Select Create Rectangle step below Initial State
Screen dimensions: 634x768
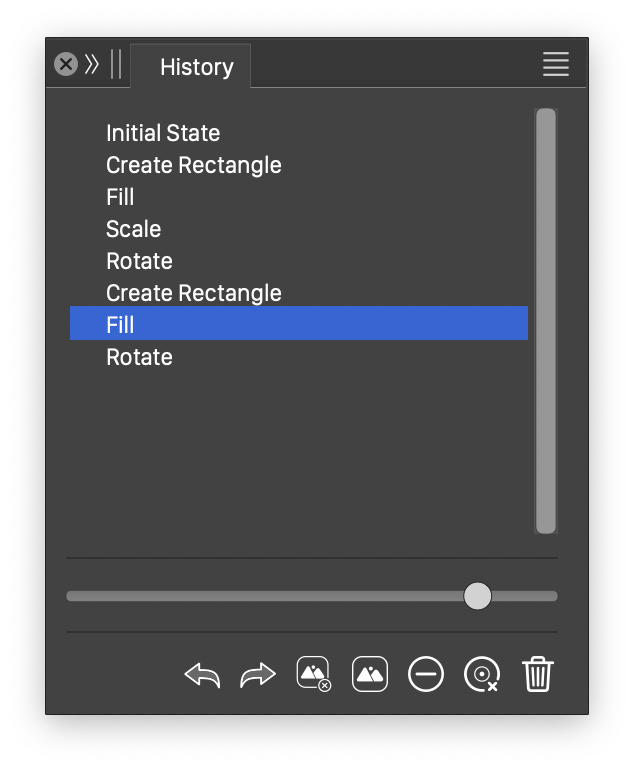(x=193, y=165)
